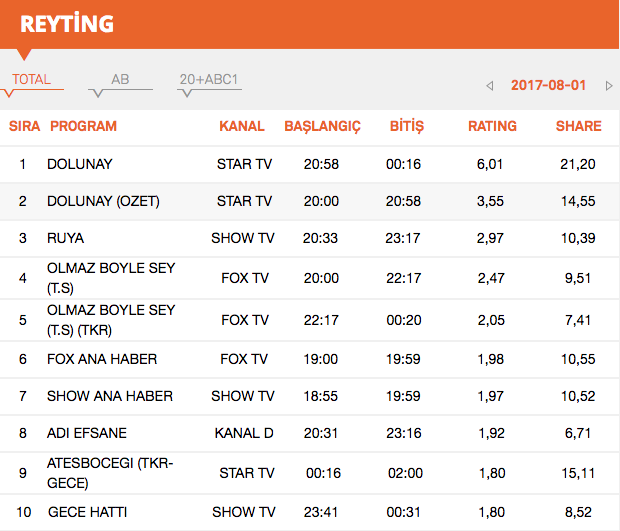Click the KANAL column header
The image size is (620, 531).
242,126
